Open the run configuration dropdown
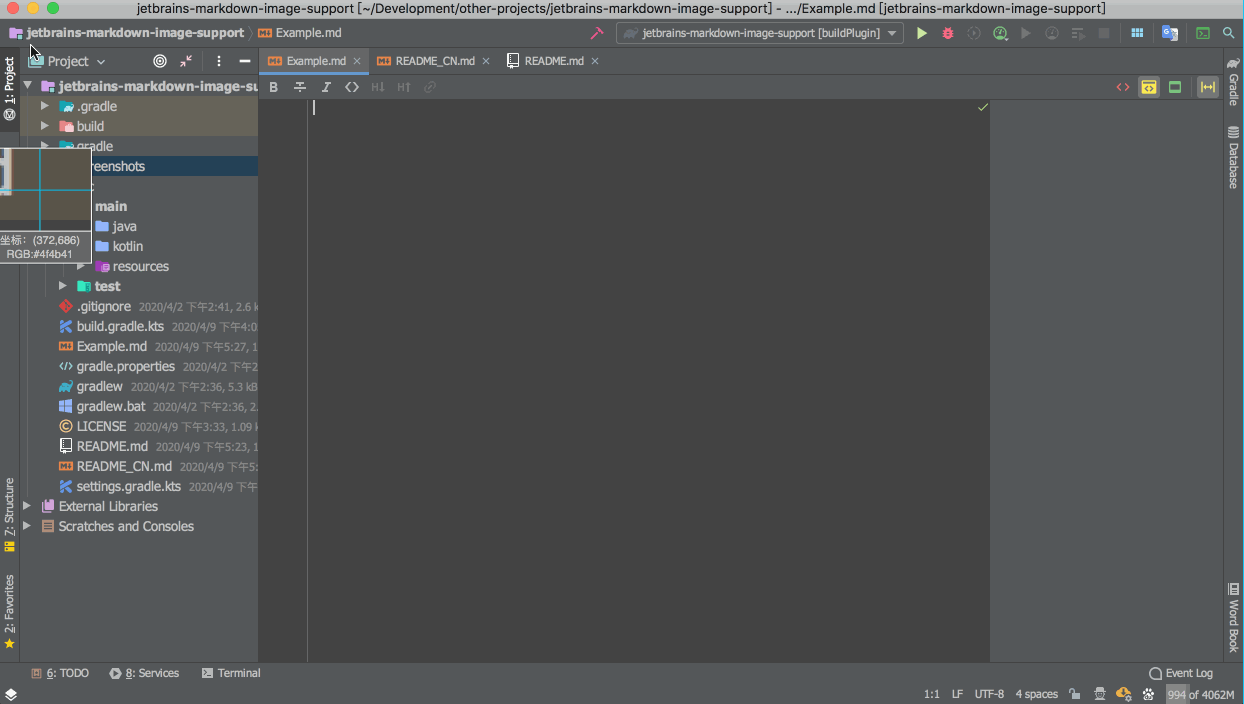The height and width of the screenshot is (704, 1244). 760,33
